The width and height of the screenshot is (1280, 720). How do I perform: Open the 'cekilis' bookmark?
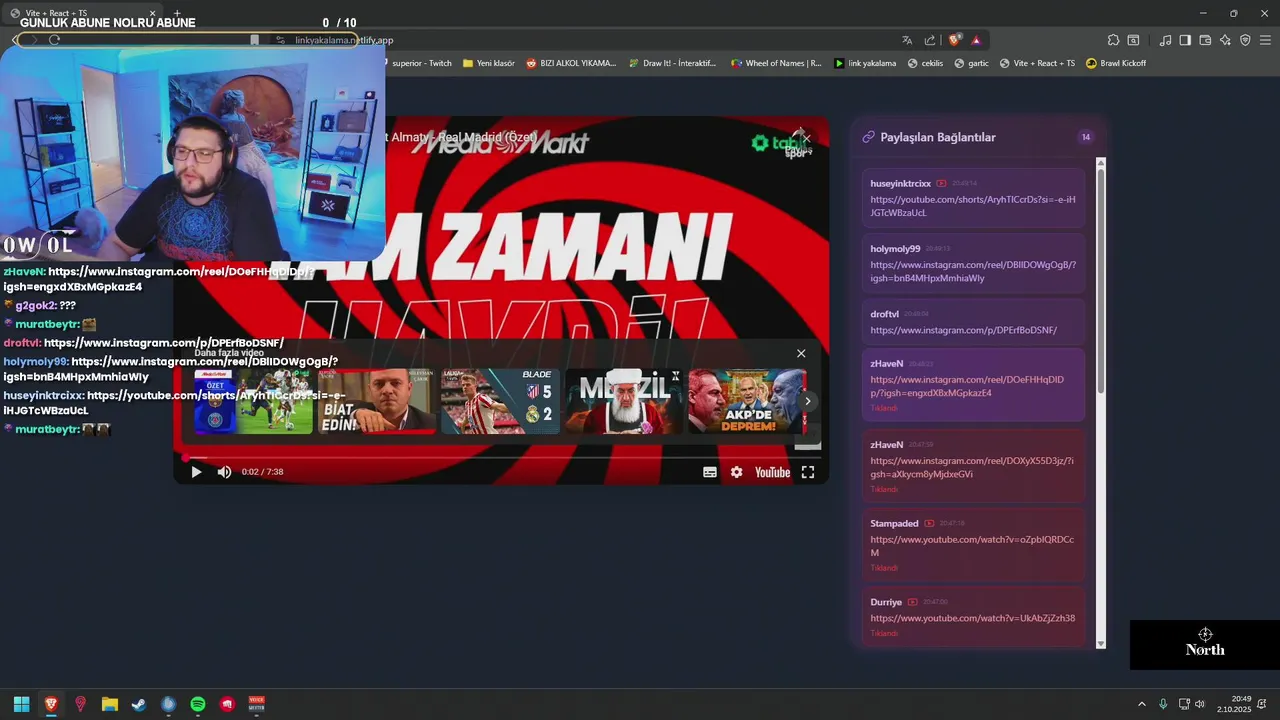pos(925,63)
